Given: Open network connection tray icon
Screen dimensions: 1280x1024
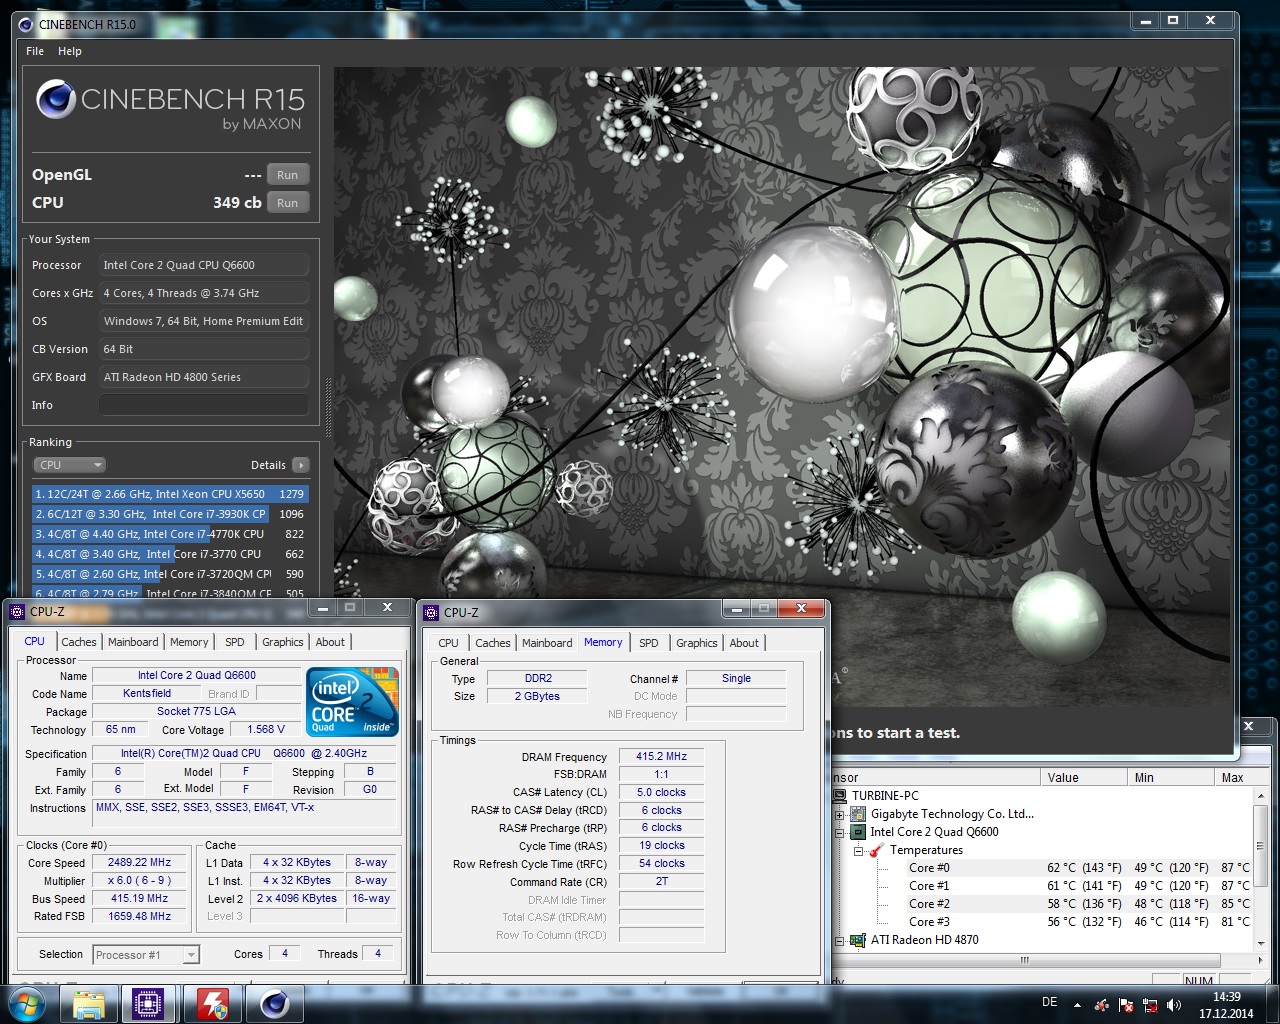Looking at the screenshot, I should tap(1150, 1005).
